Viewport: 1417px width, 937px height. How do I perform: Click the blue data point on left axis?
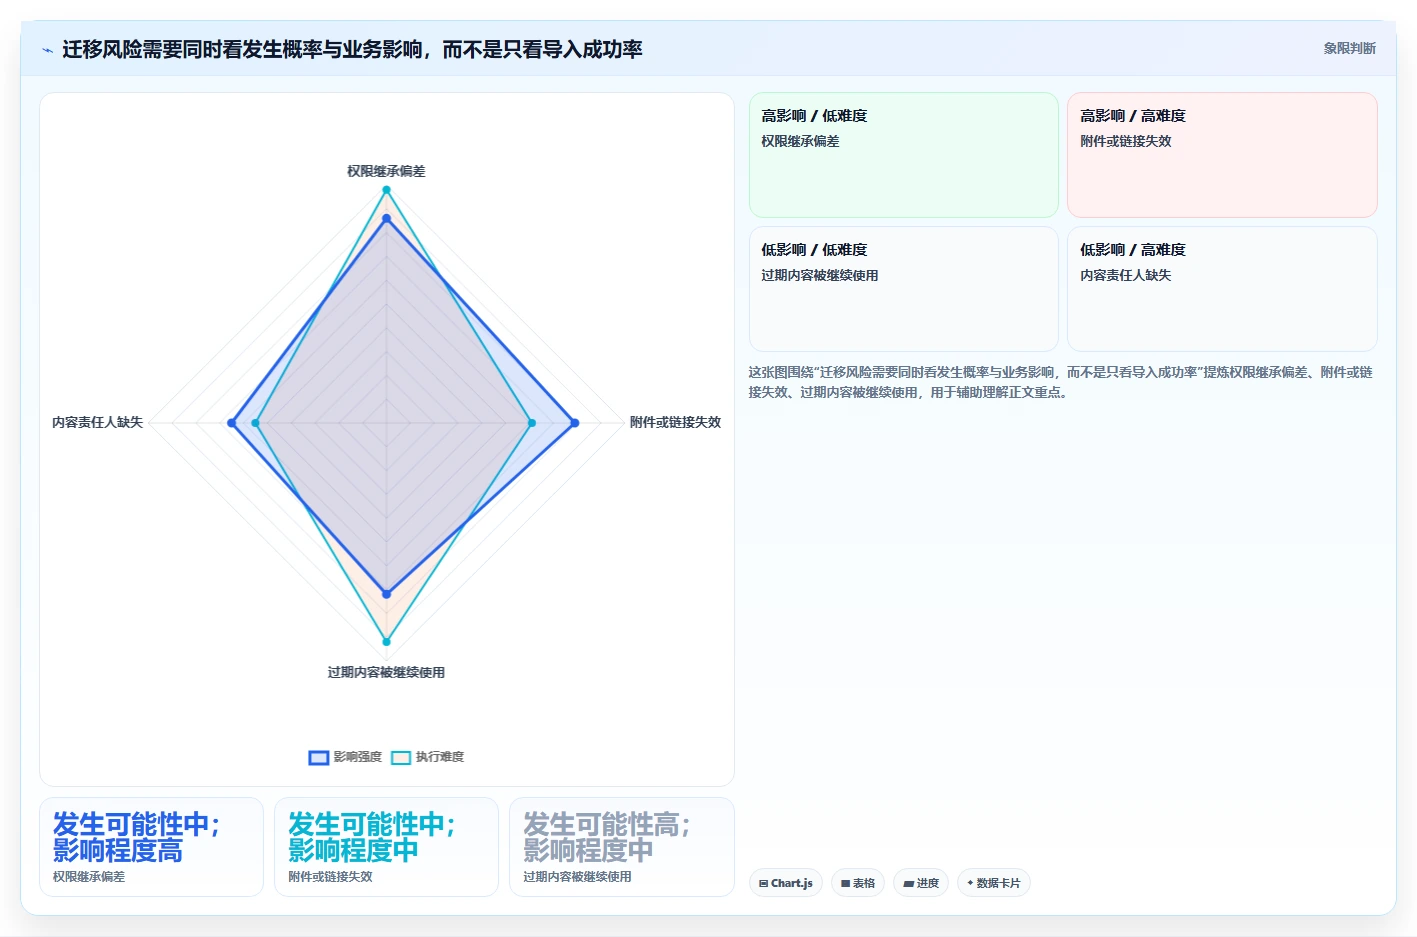click(232, 423)
